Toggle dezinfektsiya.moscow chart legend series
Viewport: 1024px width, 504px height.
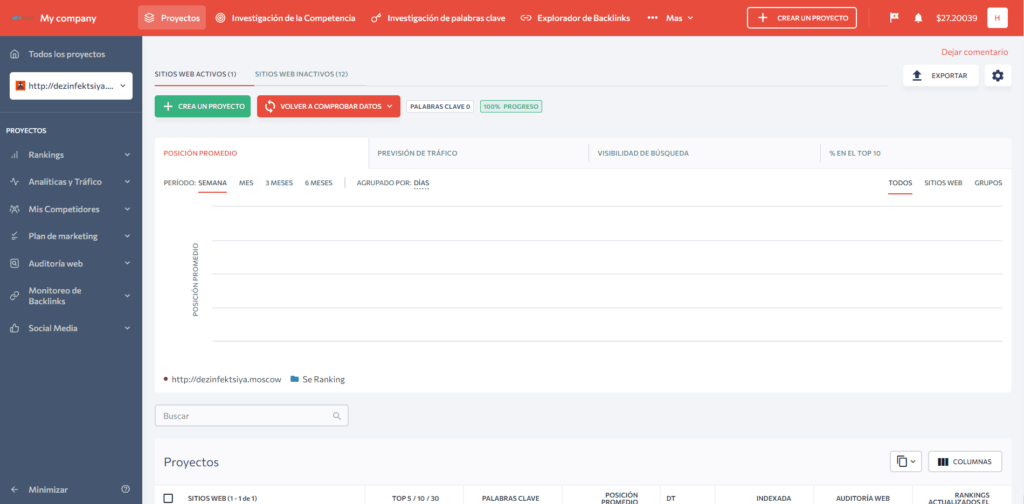click(220, 379)
